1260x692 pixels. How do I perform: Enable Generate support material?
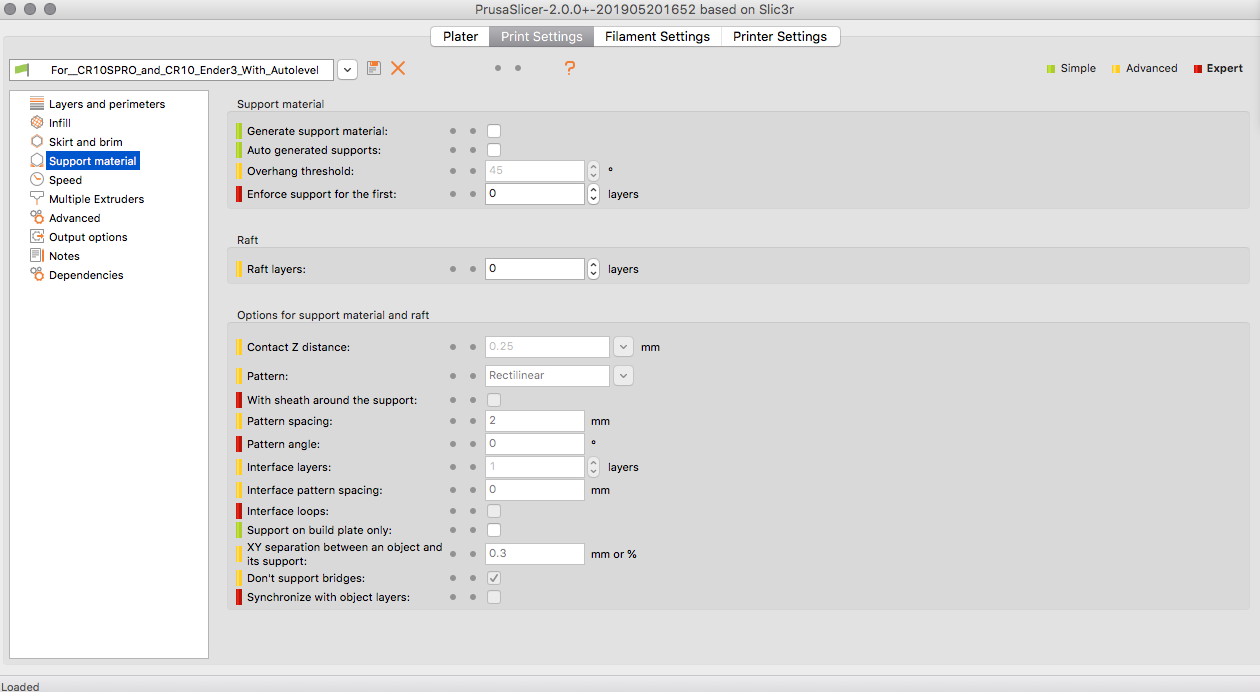pos(494,130)
